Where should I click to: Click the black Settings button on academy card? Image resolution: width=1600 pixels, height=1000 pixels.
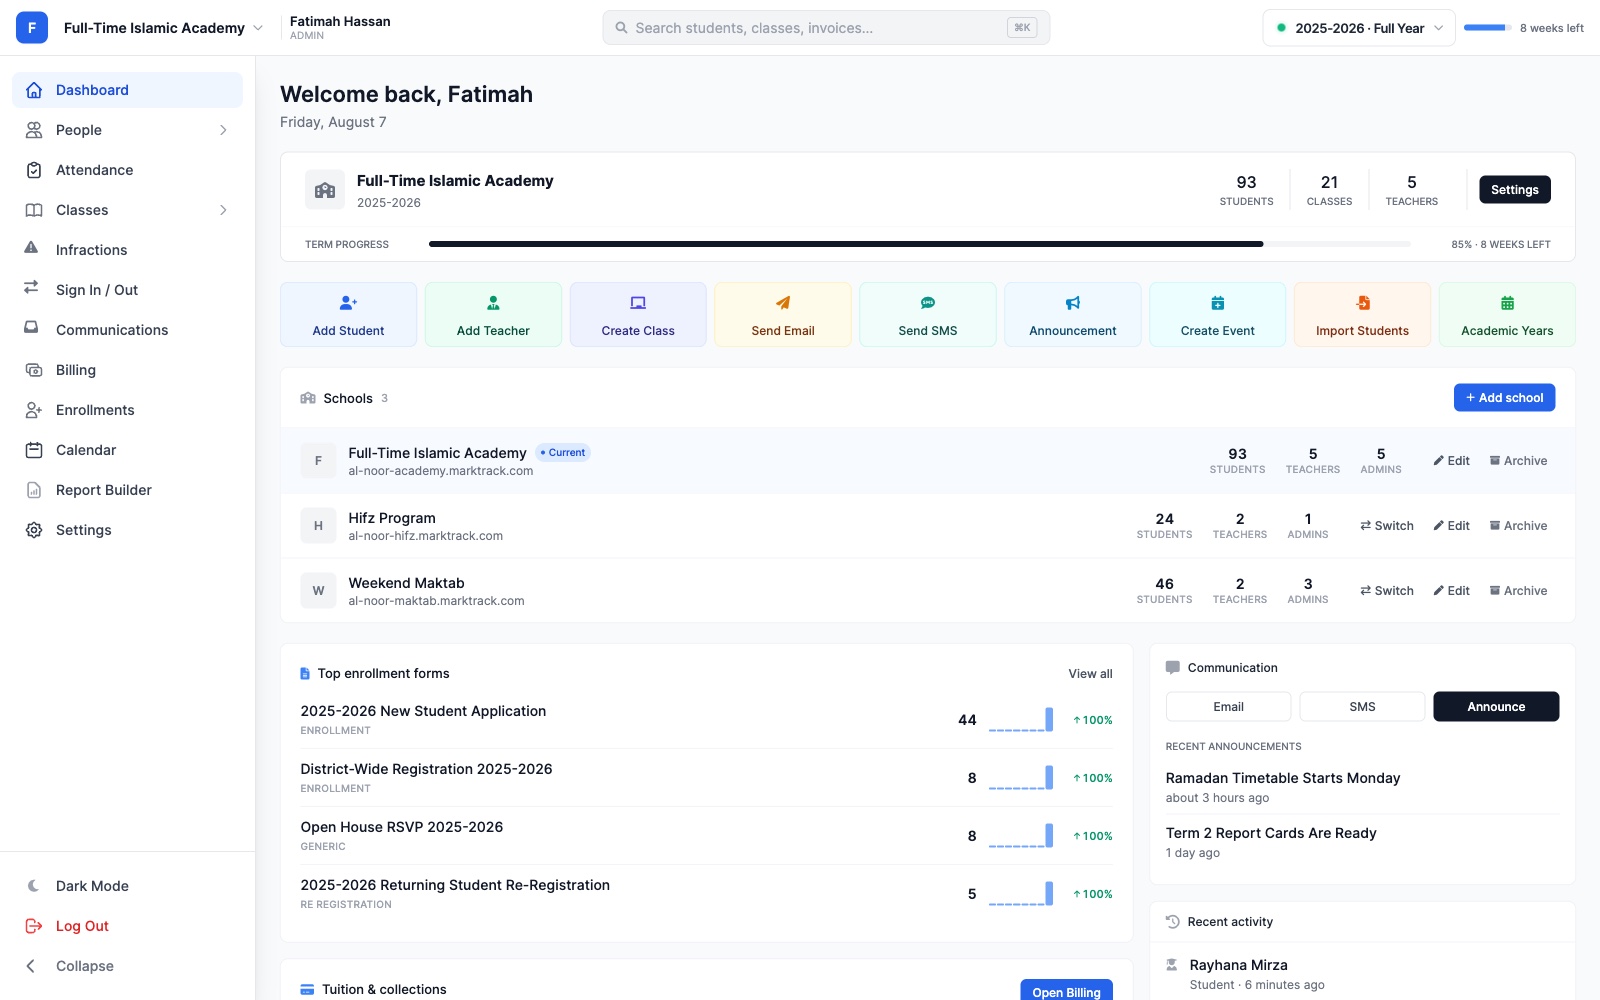point(1515,190)
